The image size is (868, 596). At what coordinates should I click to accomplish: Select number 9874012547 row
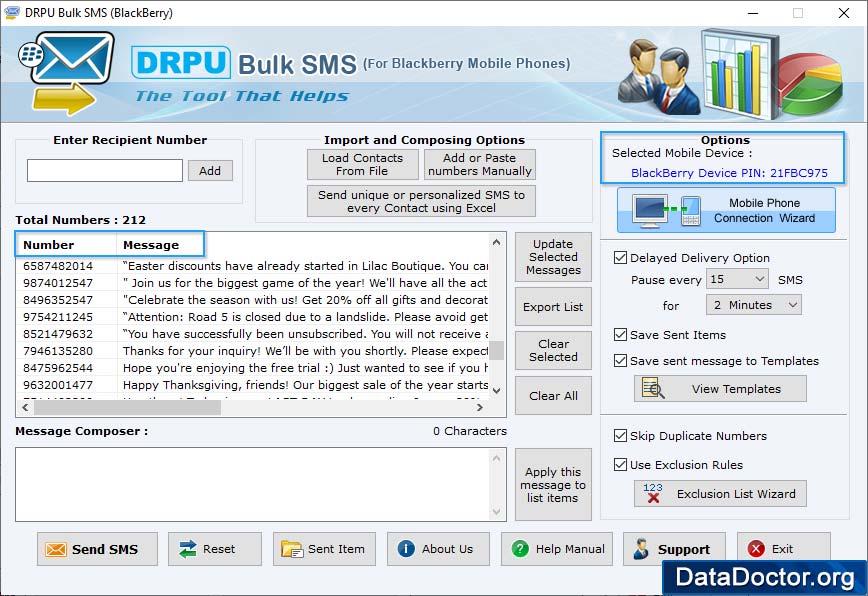pyautogui.click(x=252, y=283)
